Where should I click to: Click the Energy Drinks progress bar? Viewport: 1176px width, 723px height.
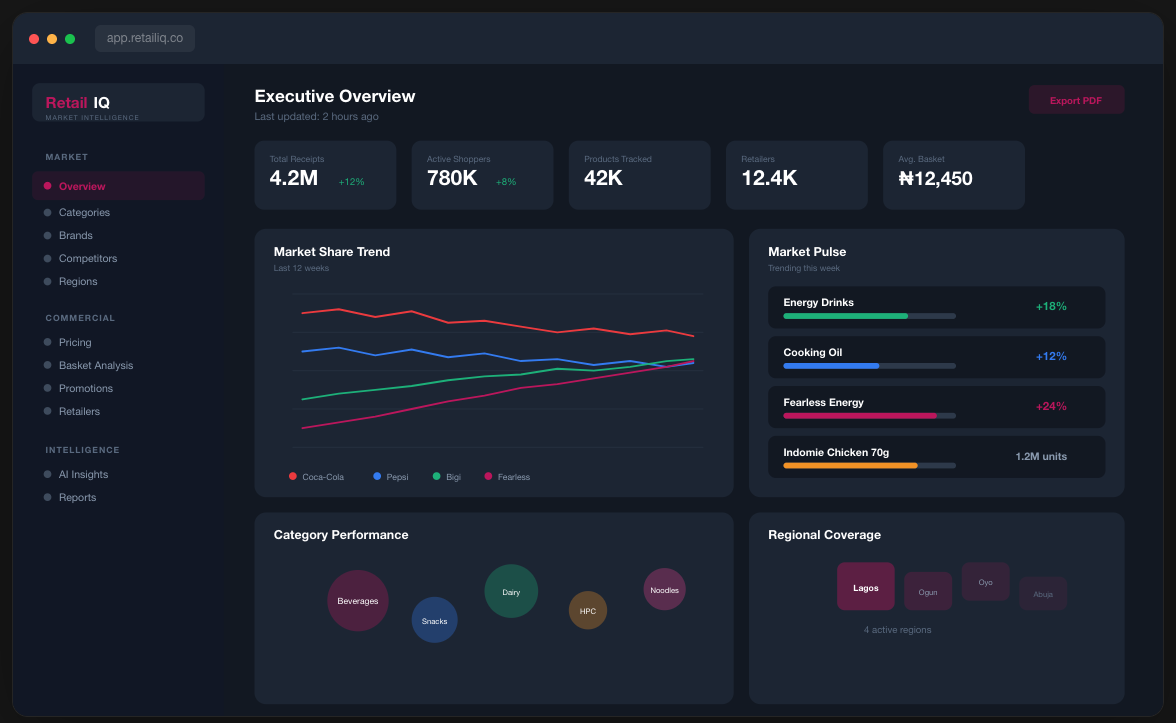click(x=869, y=316)
